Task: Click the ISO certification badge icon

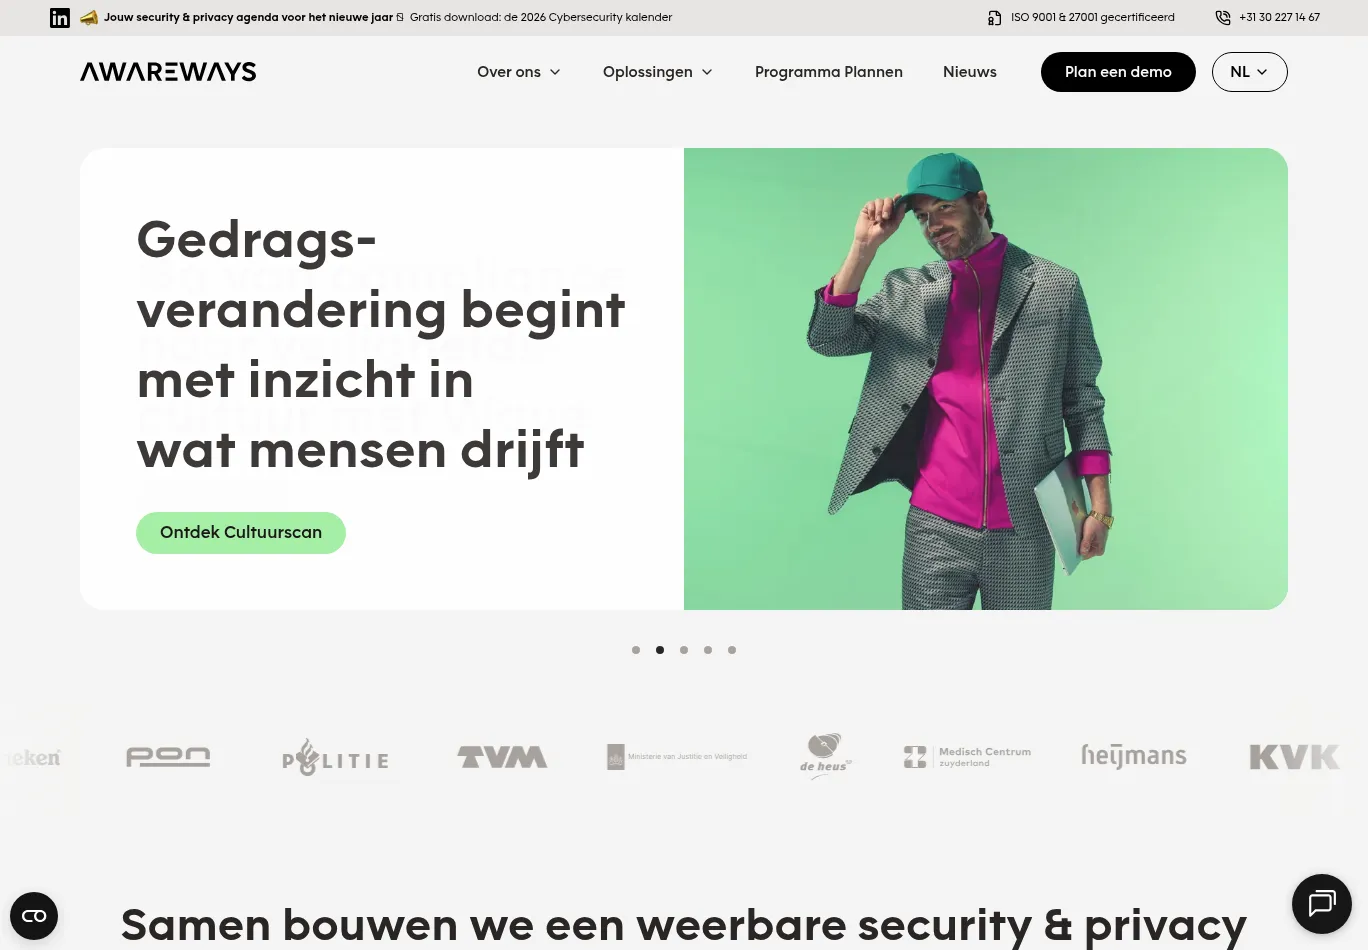Action: point(994,18)
